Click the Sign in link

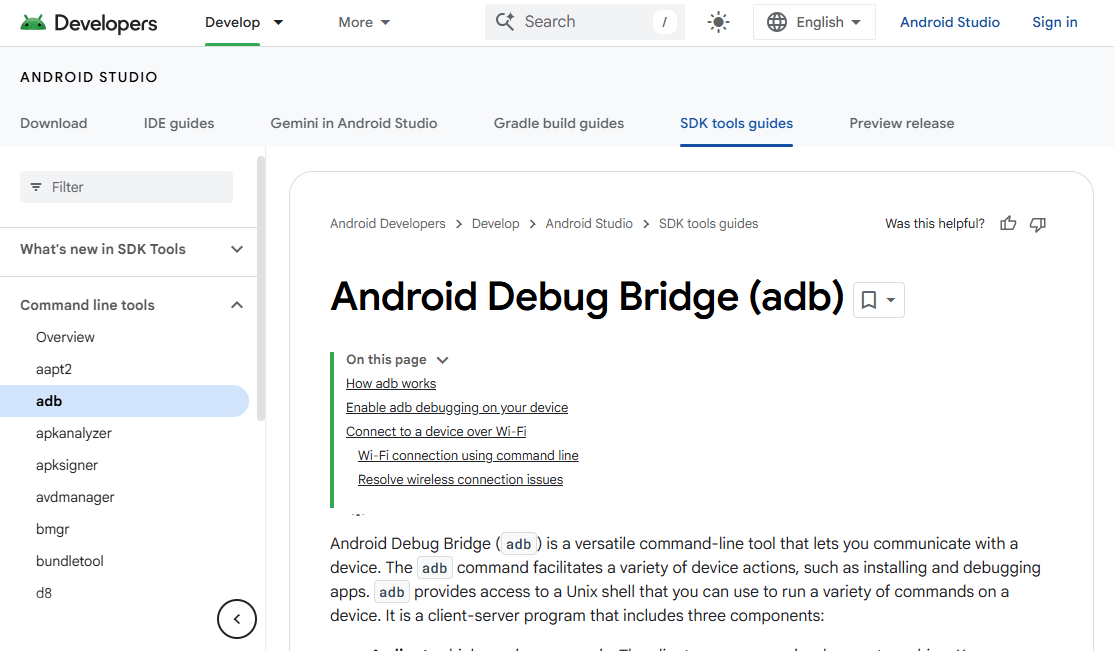point(1054,22)
